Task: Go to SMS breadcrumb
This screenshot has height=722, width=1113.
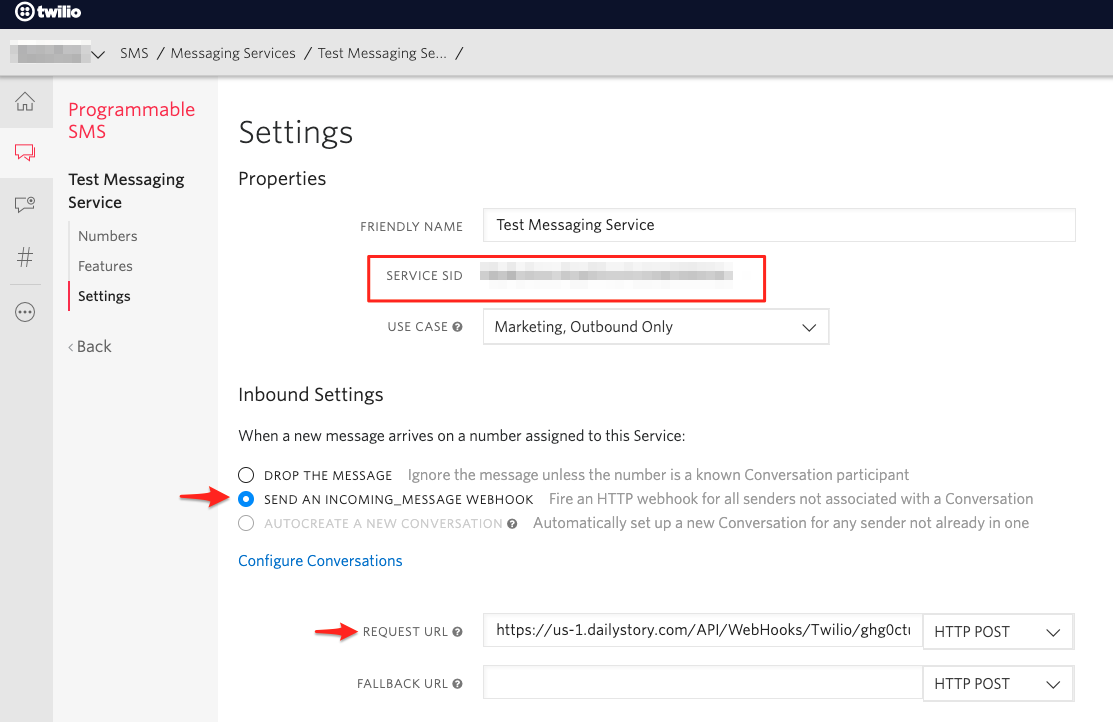Action: tap(134, 53)
